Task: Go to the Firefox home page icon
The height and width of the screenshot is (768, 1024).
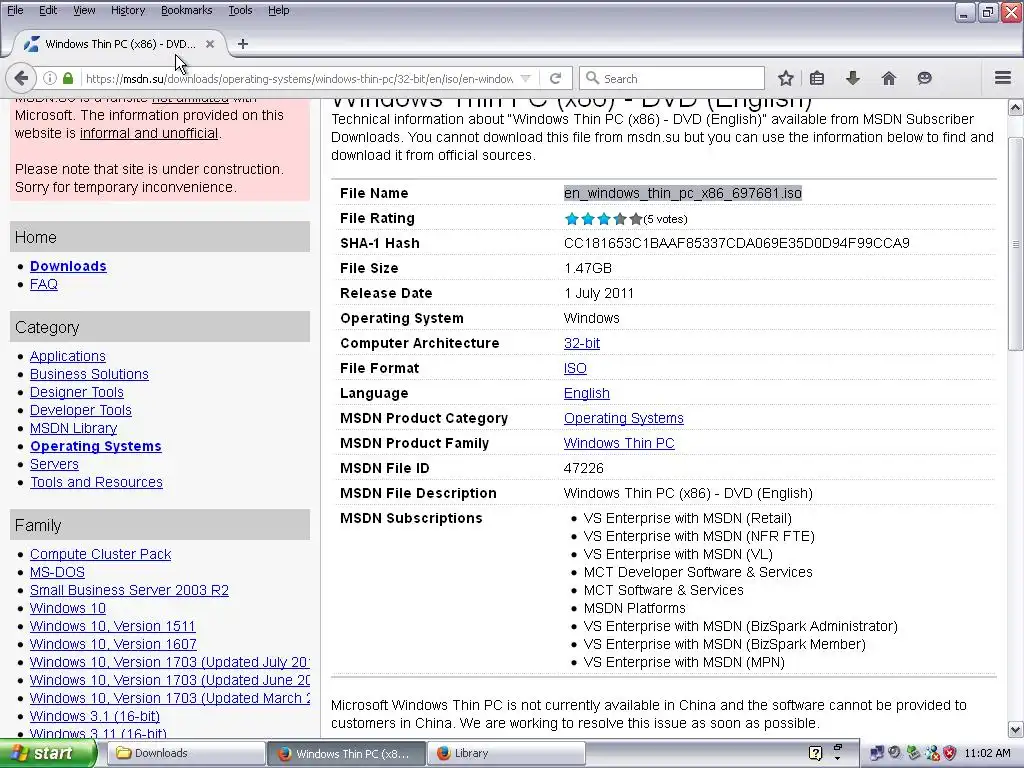Action: (889, 78)
